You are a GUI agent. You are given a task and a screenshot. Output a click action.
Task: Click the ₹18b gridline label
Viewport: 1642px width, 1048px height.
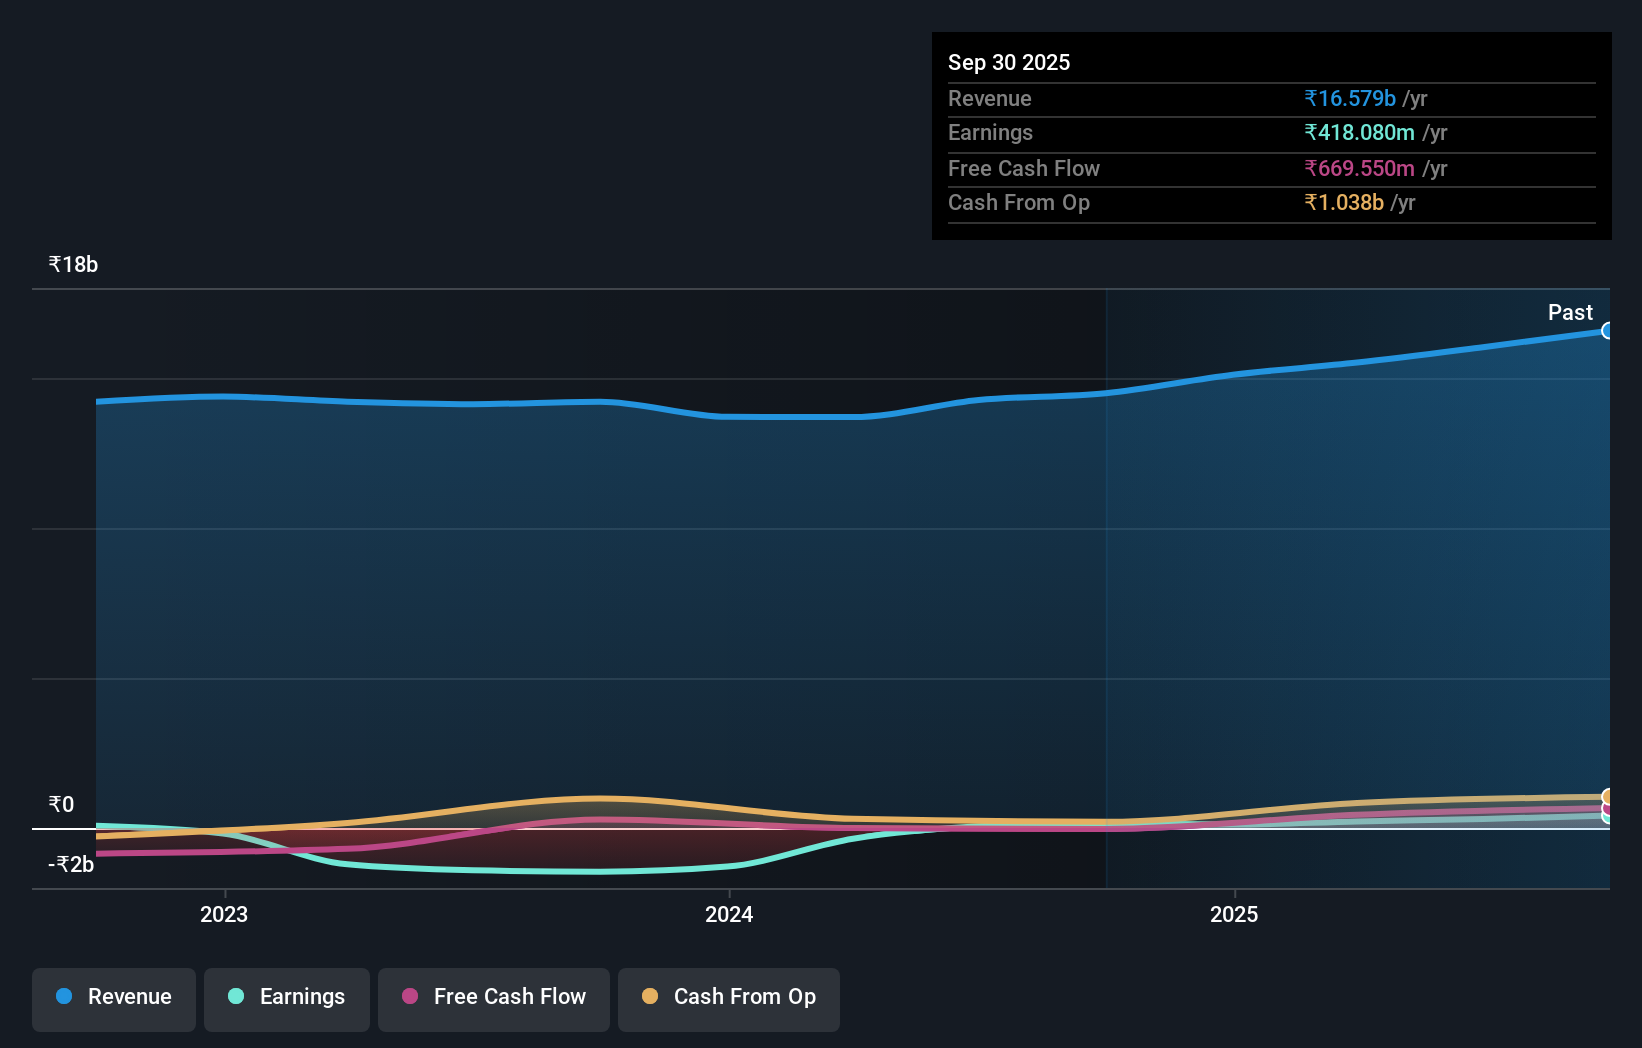72,264
